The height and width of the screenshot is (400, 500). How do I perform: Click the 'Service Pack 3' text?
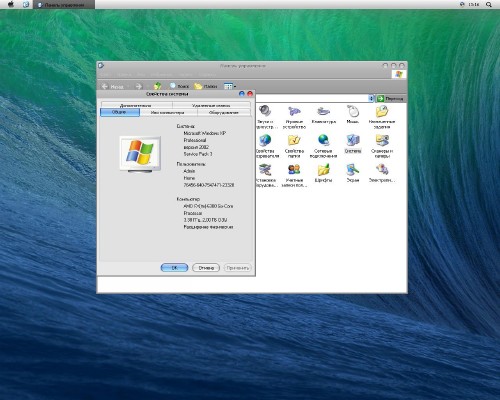click(x=198, y=154)
